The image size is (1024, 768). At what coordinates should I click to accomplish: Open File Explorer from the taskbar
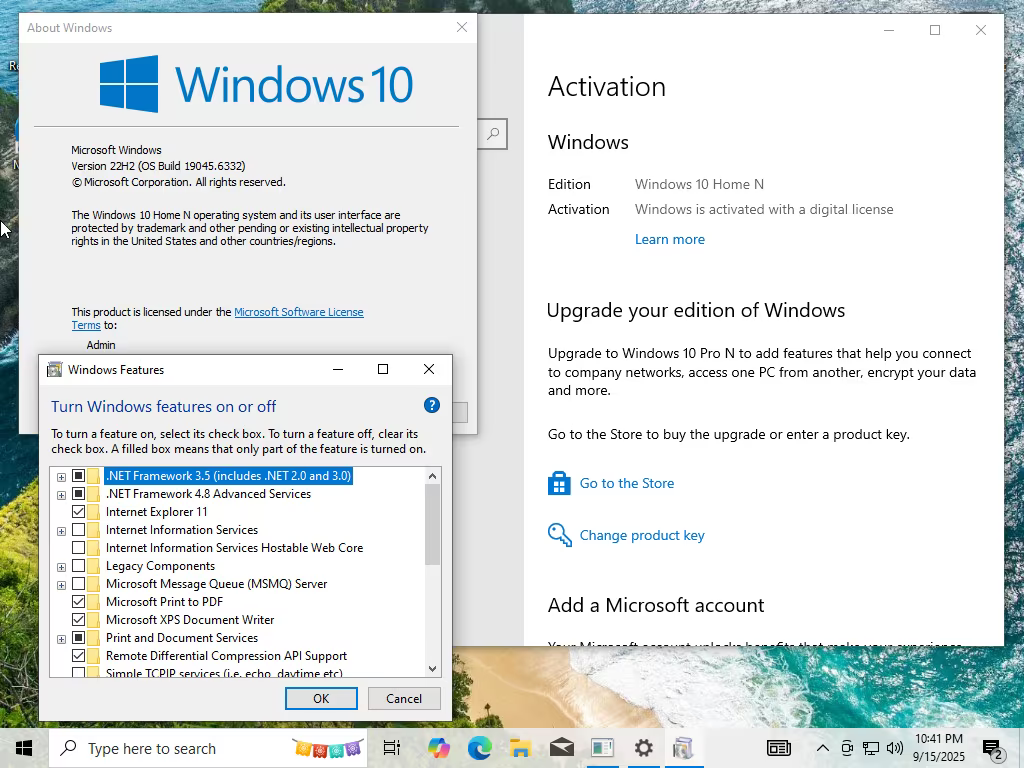(520, 748)
